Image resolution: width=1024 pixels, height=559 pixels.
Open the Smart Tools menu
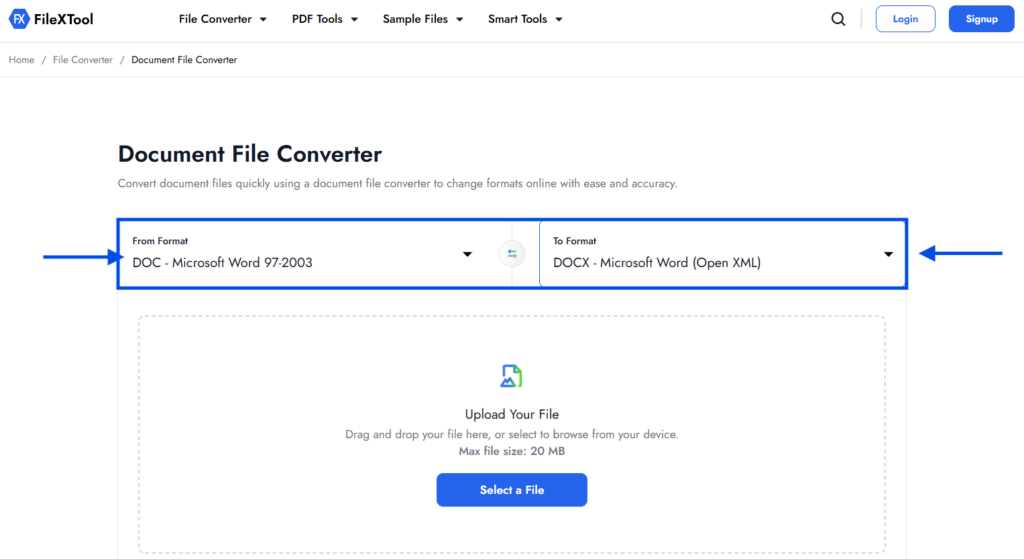(525, 19)
